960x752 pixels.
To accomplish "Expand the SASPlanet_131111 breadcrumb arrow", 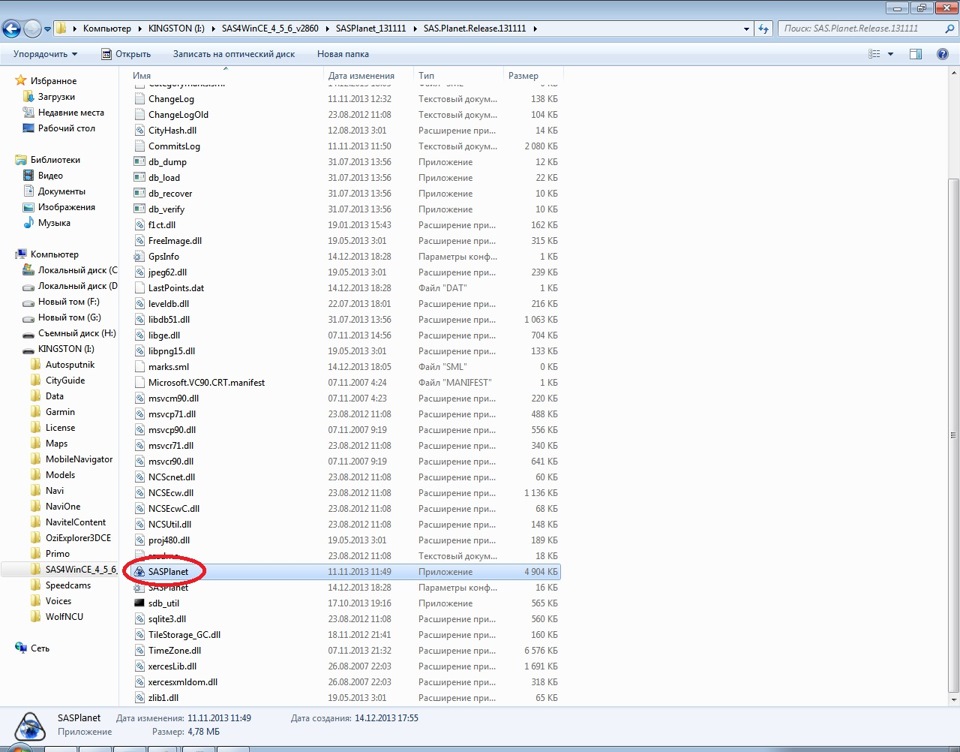I will 415,28.
